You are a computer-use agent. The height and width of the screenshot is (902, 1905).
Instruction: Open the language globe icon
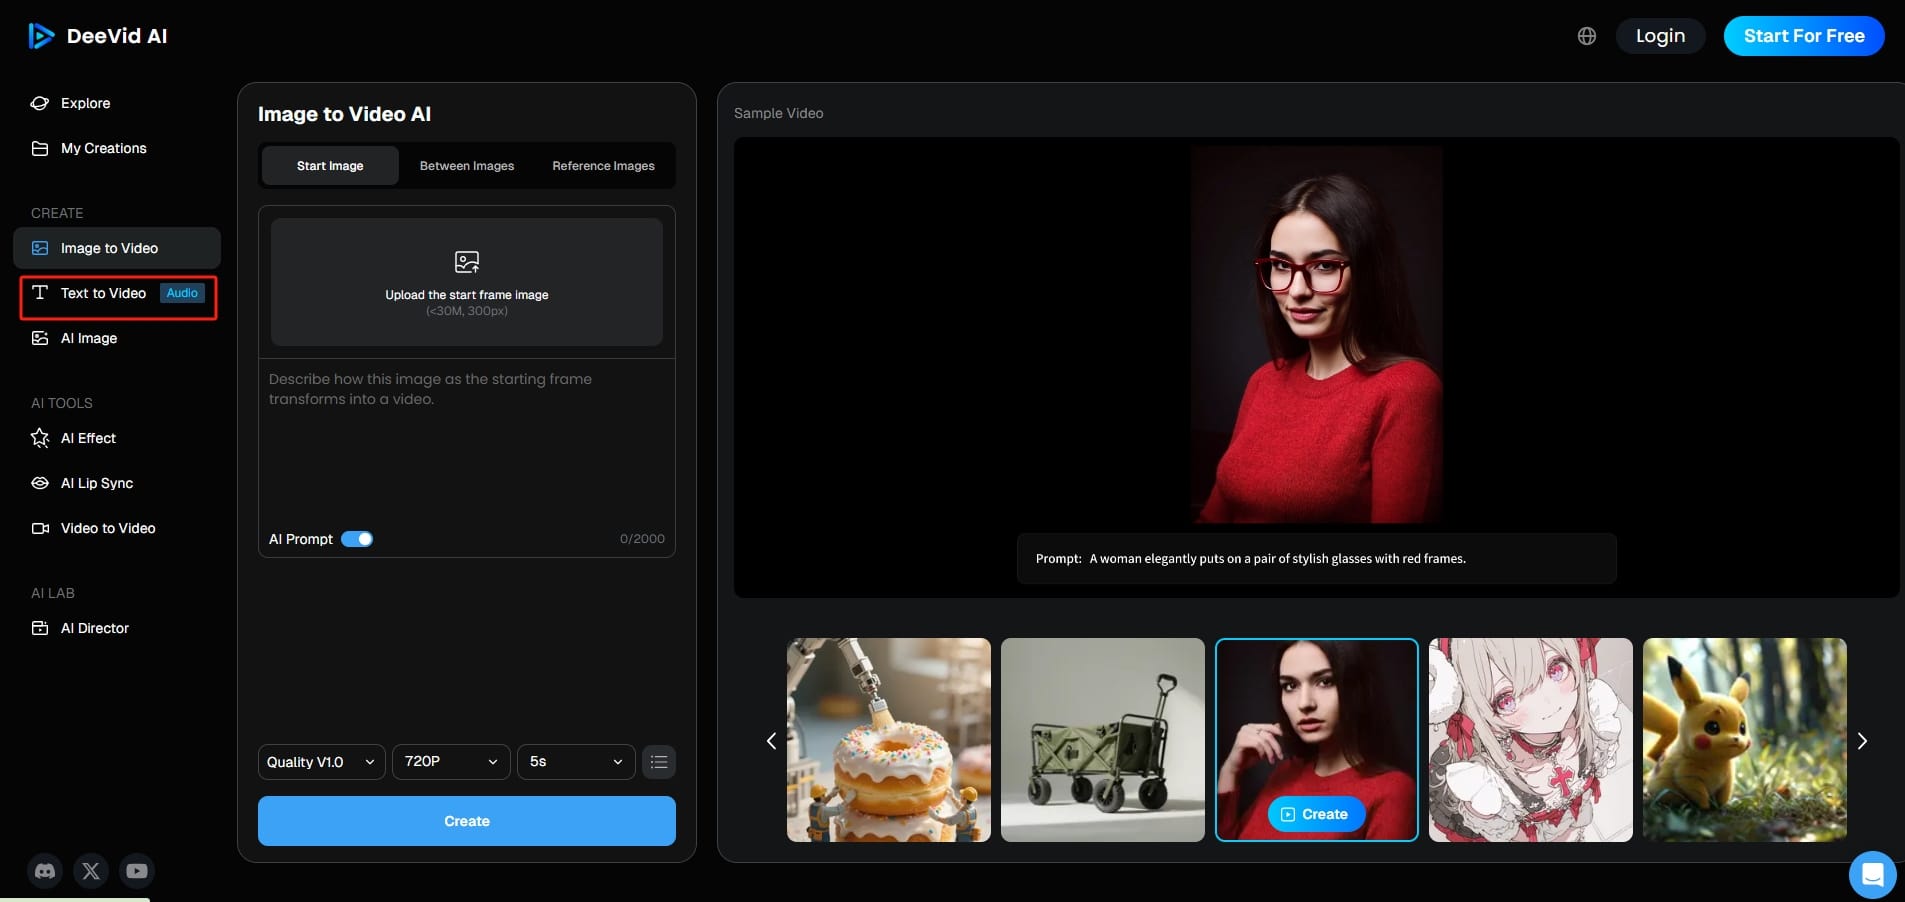tap(1587, 36)
